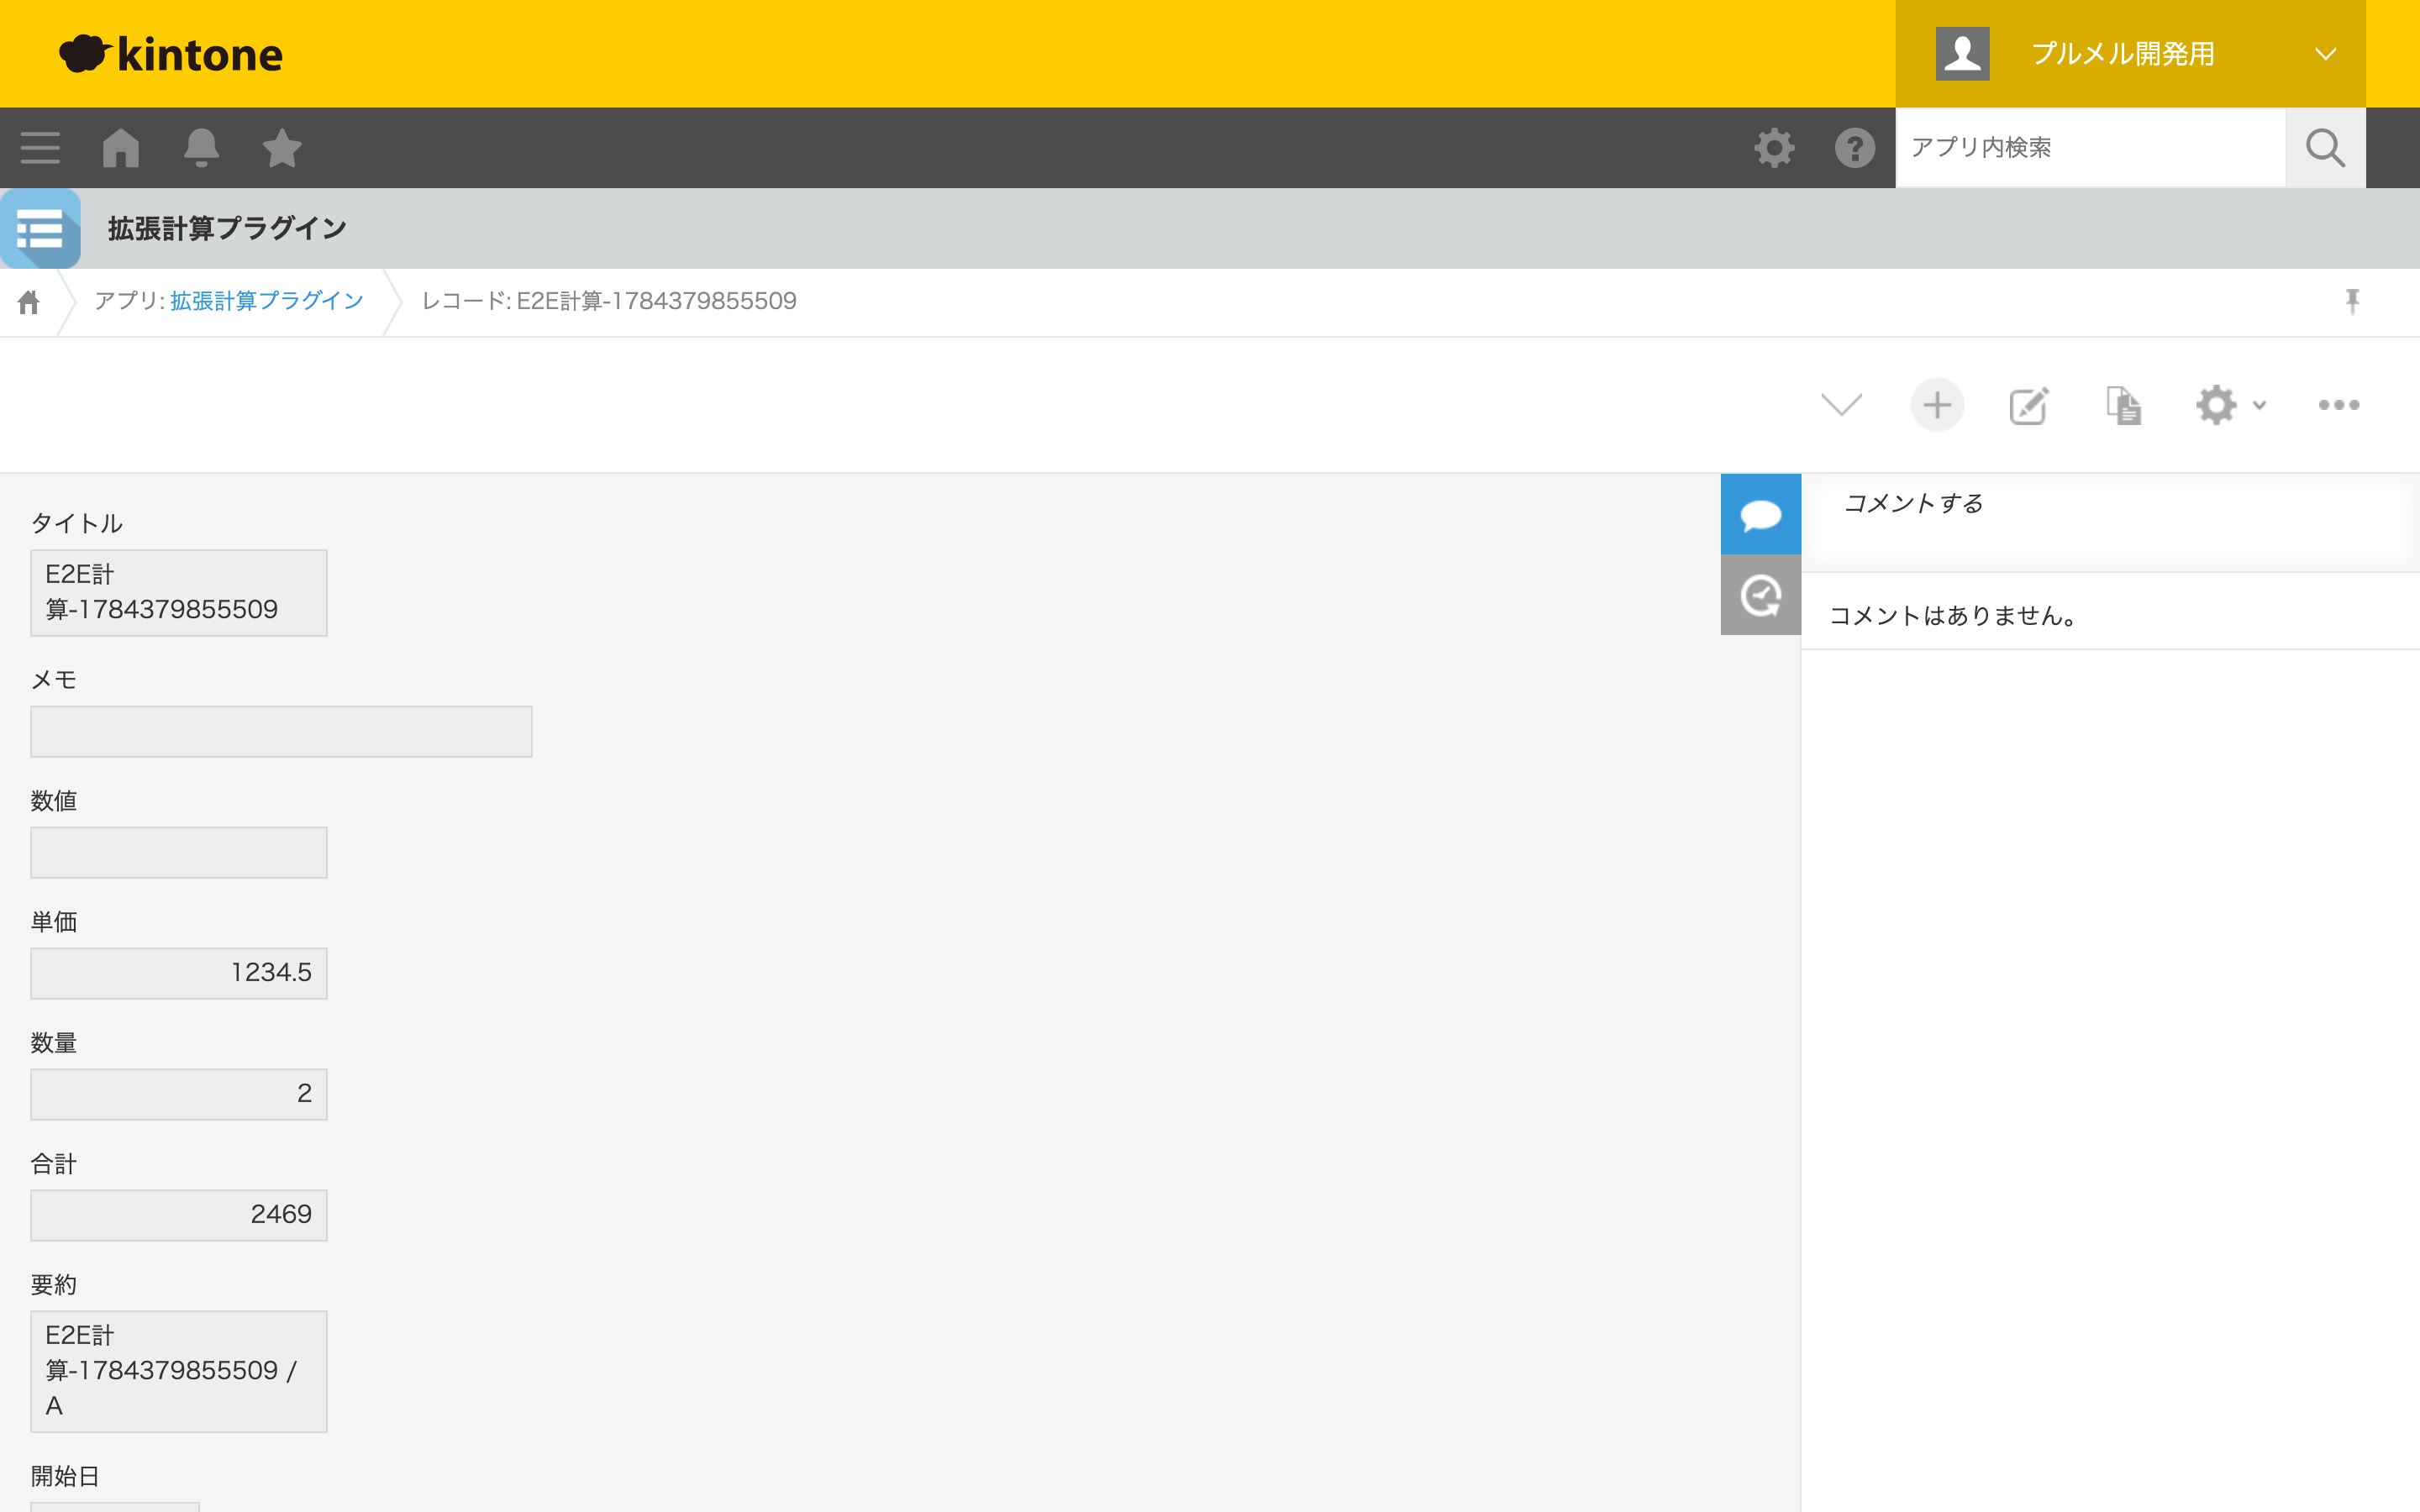Switch to the comments tab
The height and width of the screenshot is (1512, 2420).
coord(1760,514)
